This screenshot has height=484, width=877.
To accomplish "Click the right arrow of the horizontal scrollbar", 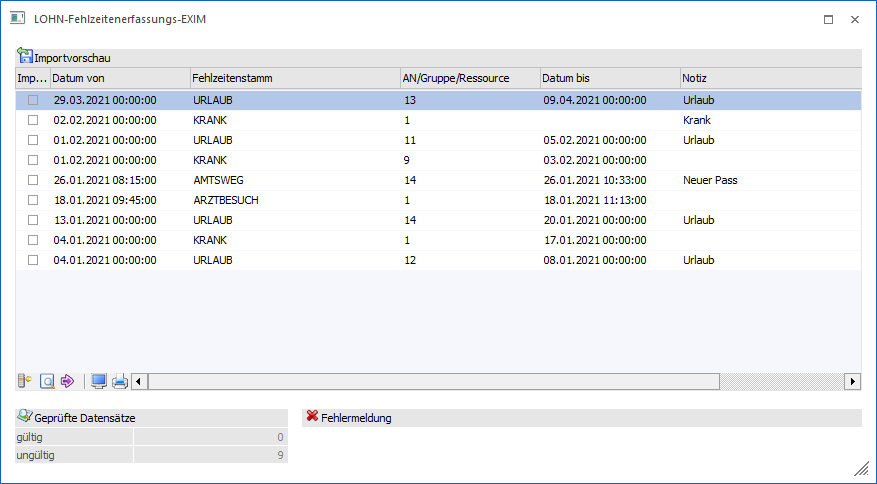I will coord(852,382).
